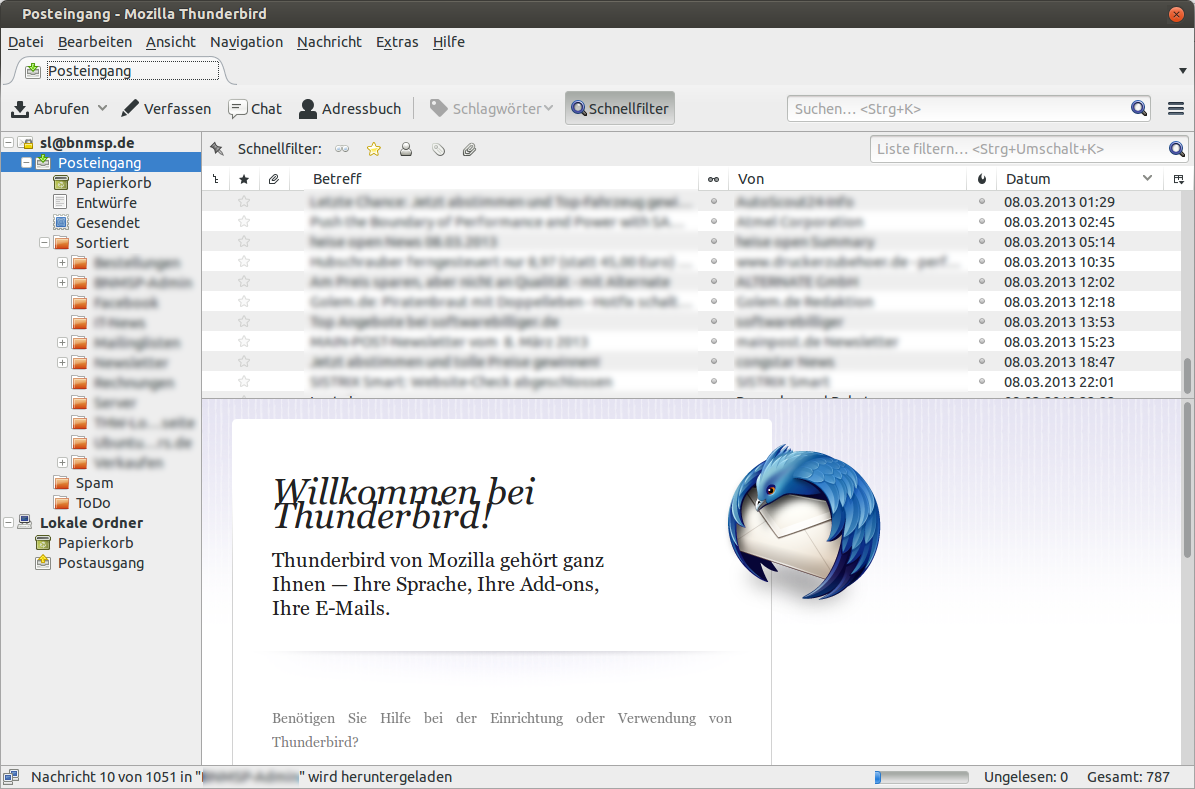Click the Thunderbird logo image
The height and width of the screenshot is (789, 1195).
(x=804, y=521)
